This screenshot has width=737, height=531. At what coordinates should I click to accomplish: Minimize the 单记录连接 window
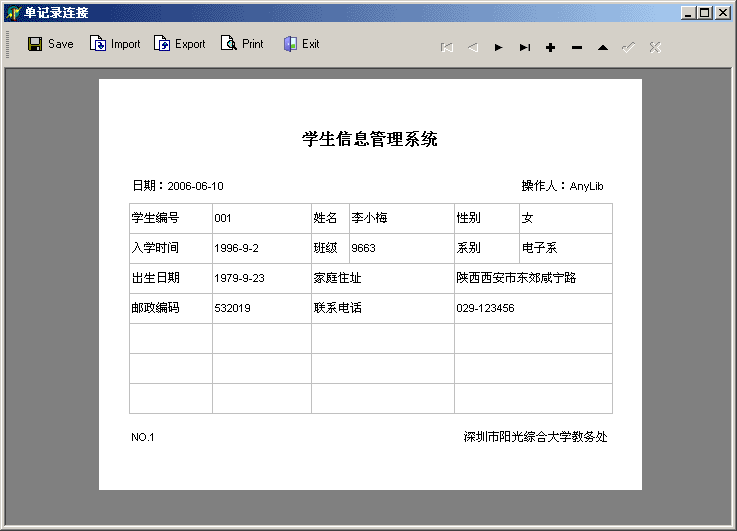click(688, 13)
